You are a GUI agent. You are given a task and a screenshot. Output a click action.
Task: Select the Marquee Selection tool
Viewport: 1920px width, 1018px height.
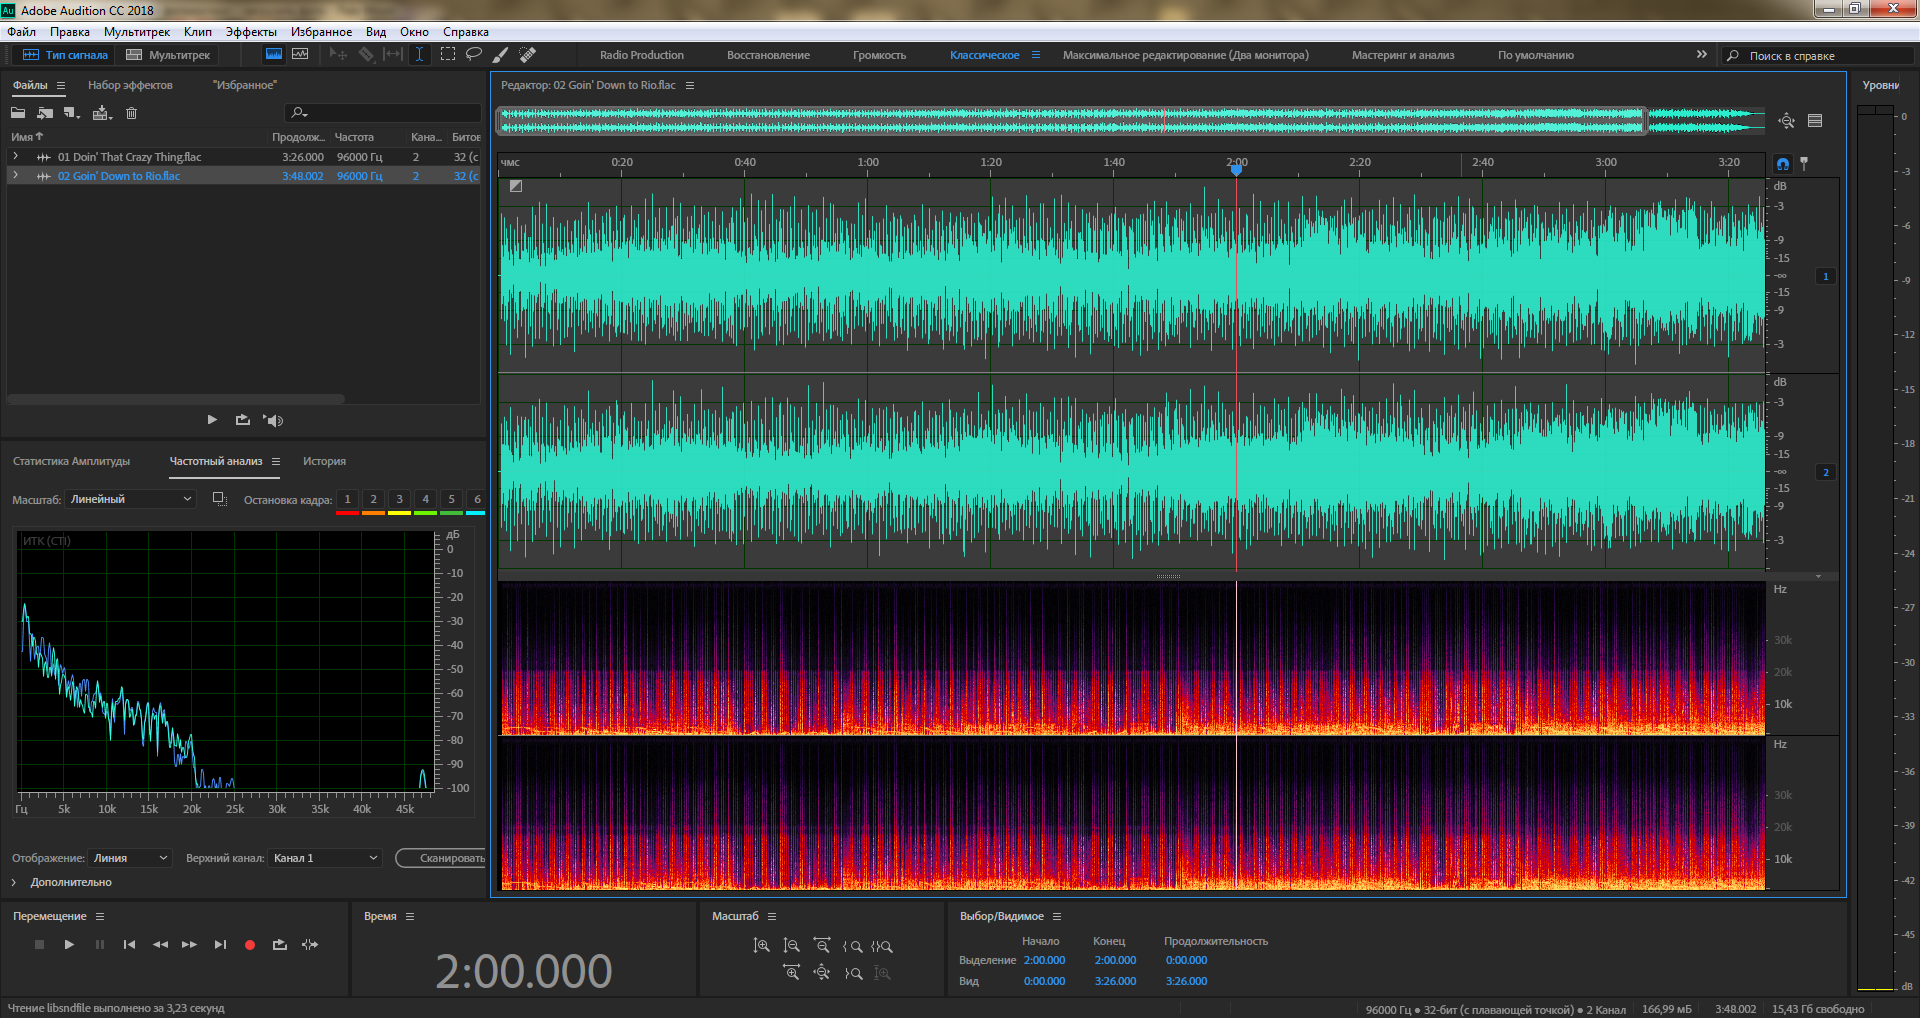point(448,54)
